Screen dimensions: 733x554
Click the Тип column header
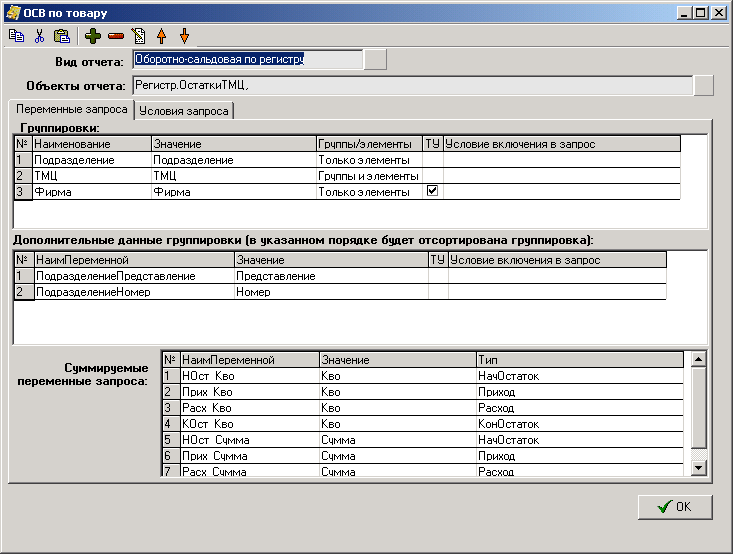pyautogui.click(x=580, y=360)
